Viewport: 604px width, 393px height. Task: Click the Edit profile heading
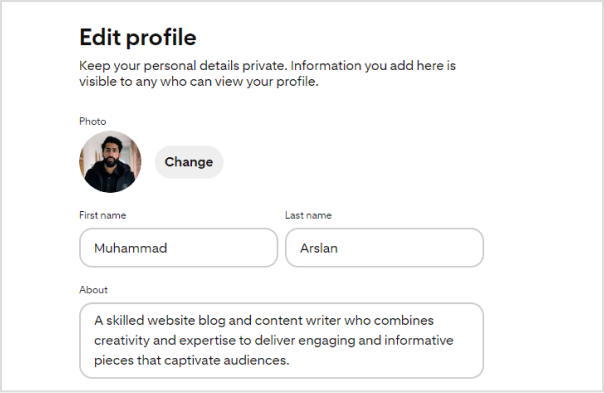tap(138, 37)
